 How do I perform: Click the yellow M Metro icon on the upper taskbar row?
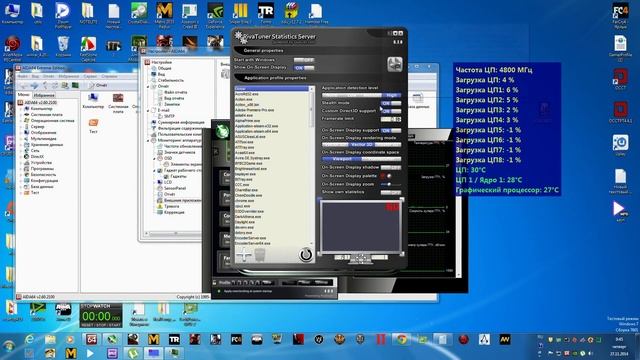point(153,339)
